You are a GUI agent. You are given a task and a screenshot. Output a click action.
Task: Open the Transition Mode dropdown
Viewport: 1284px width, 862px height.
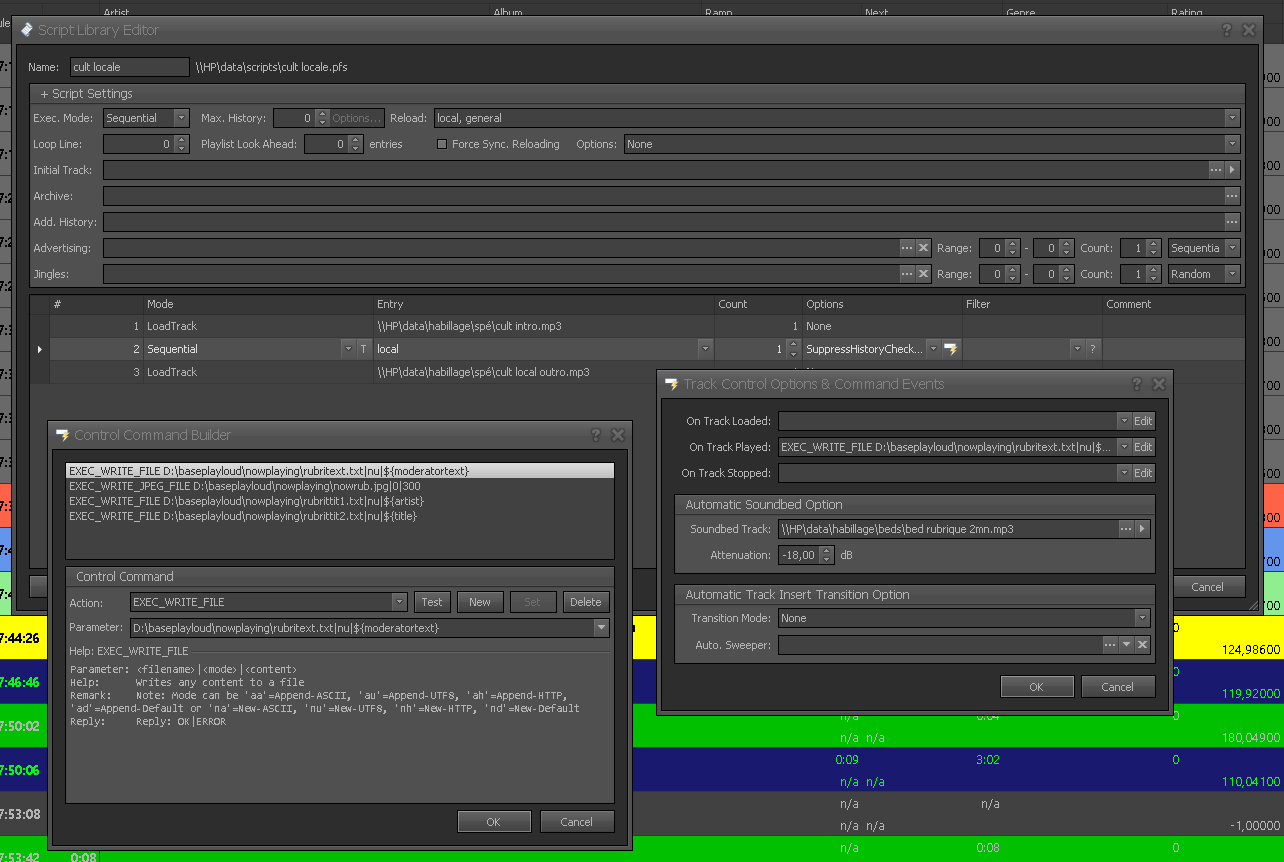click(1142, 618)
